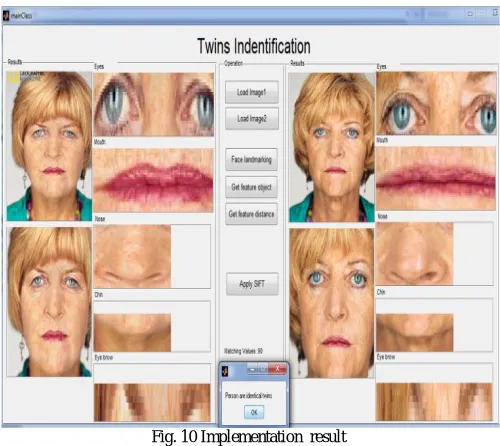Screen dimensions: 500x446
Task: Click left panel Eye brow crop image
Action: pyautogui.click(x=152, y=402)
